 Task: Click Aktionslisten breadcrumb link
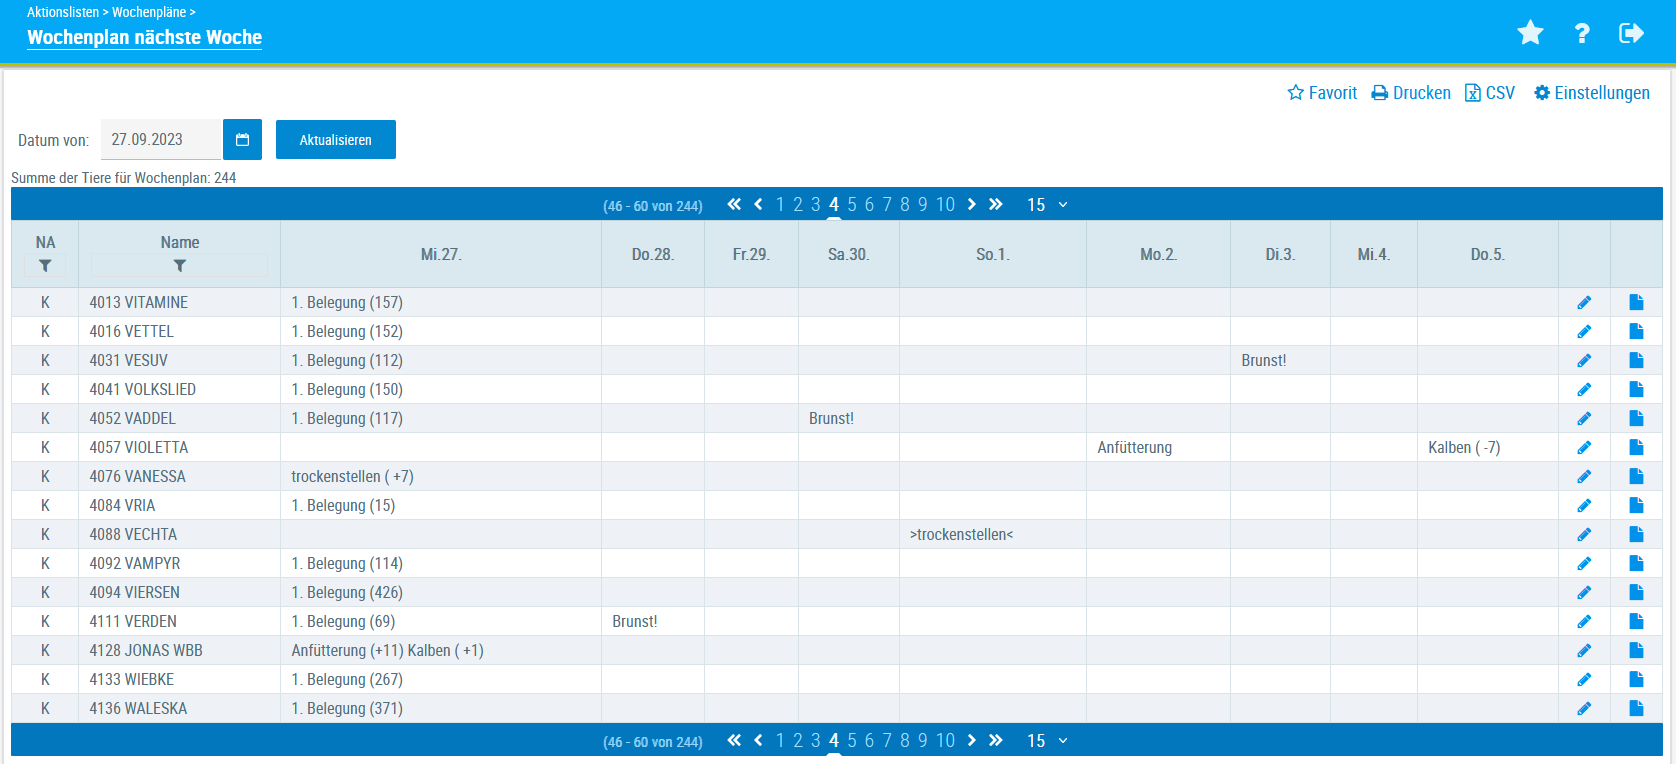63,12
